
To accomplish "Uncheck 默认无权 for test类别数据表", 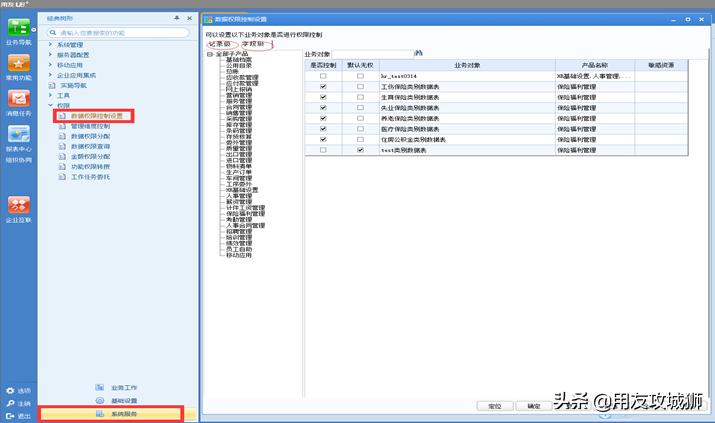I will pyautogui.click(x=360, y=150).
